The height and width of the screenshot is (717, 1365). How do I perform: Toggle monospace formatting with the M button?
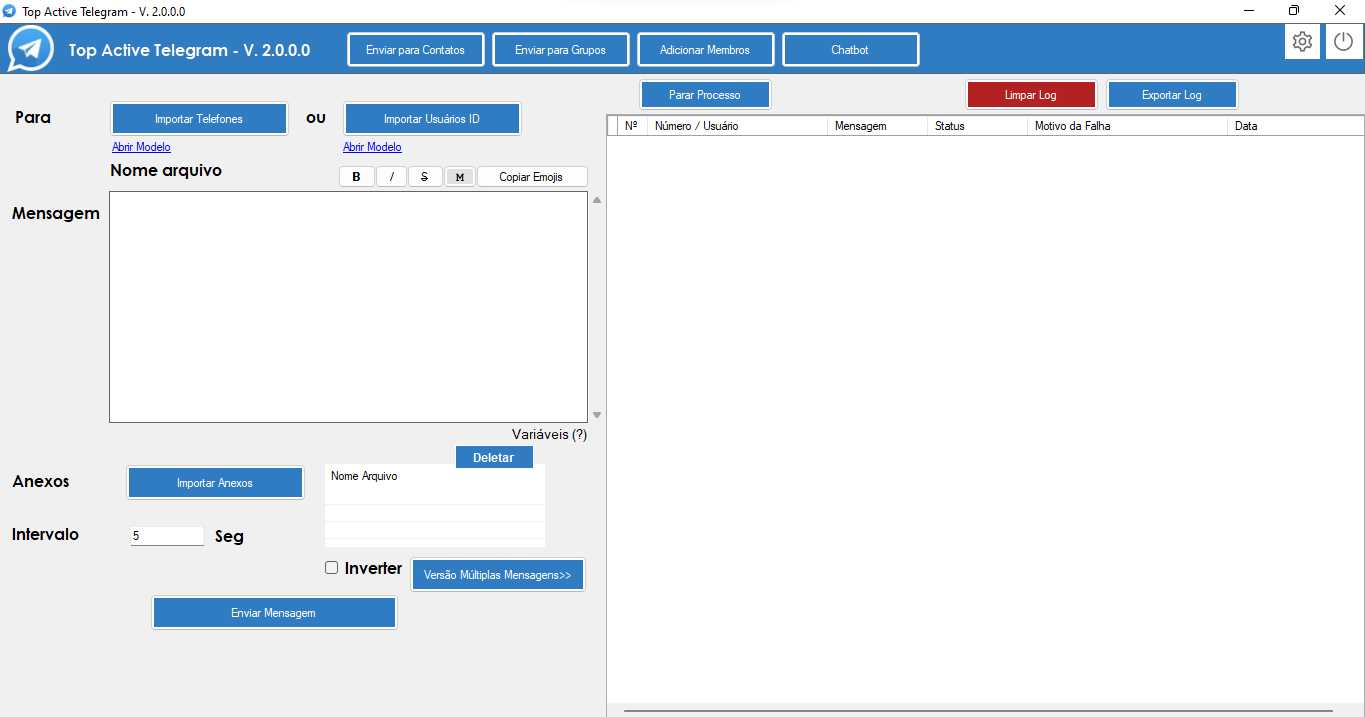[459, 177]
